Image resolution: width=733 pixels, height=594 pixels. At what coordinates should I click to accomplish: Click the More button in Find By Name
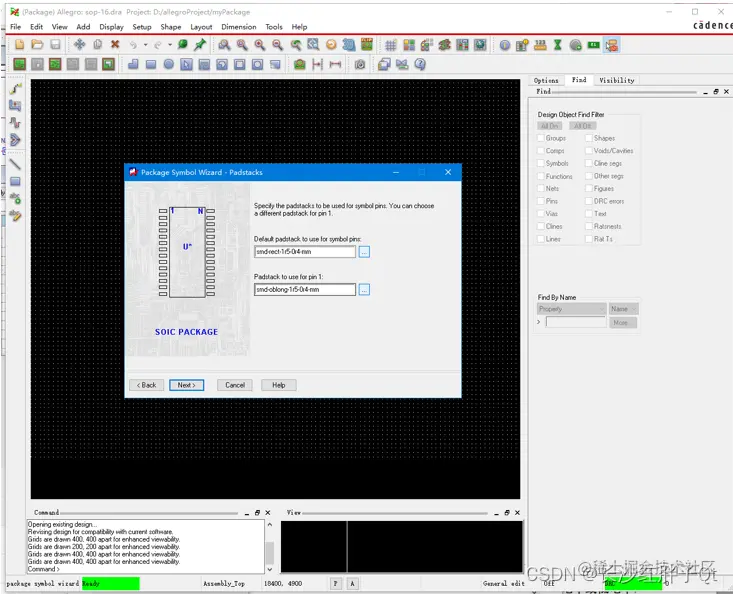pos(623,322)
